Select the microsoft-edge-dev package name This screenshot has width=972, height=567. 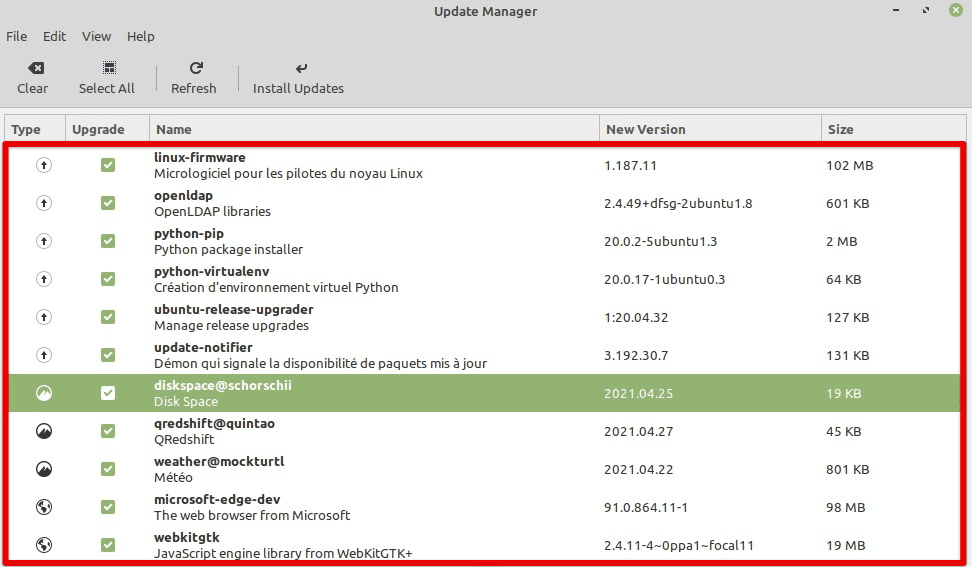point(217,499)
